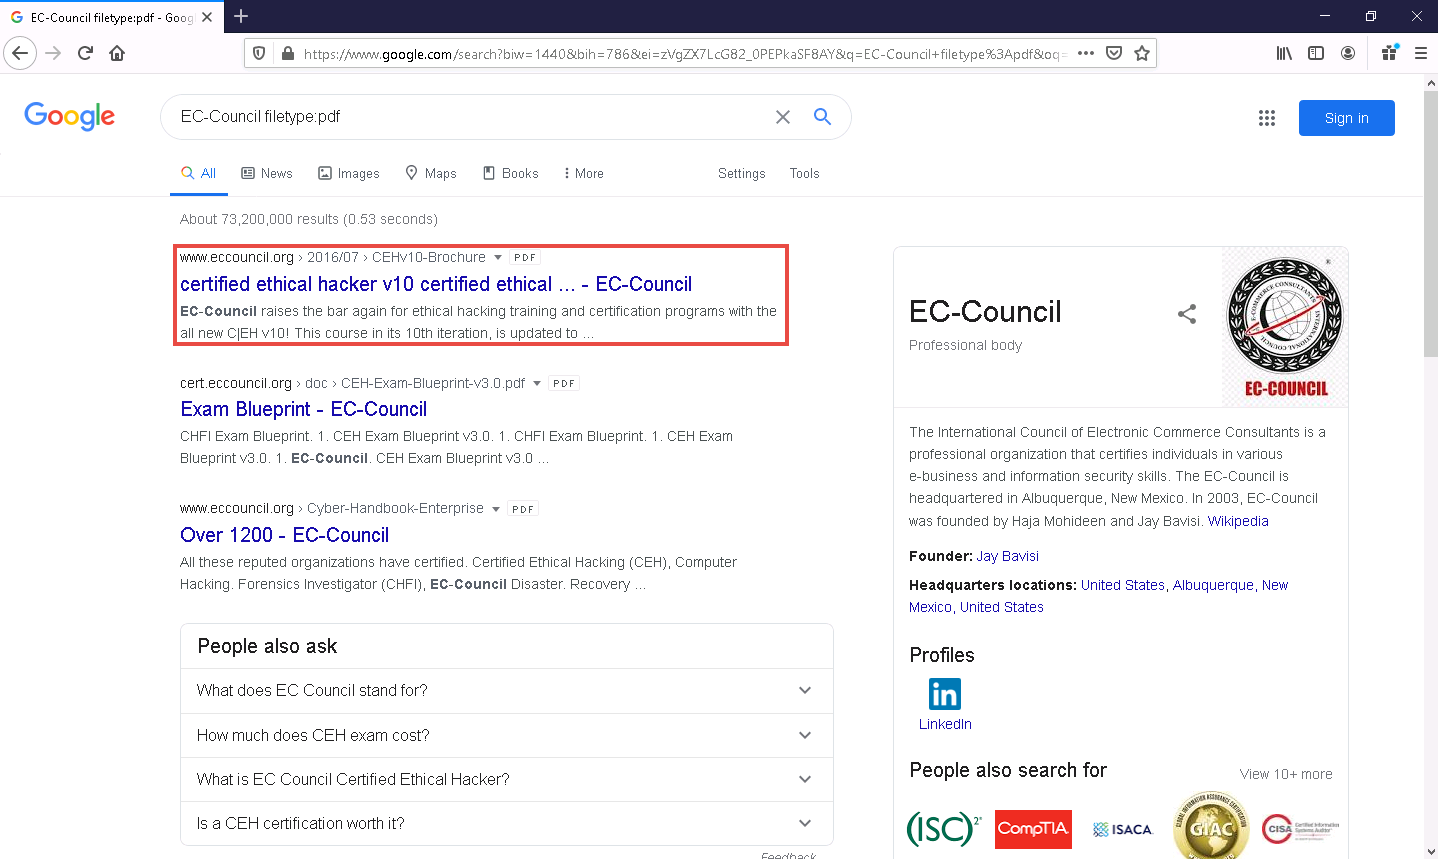Click LinkedIn text link under Profiles
Screen dimensions: 1438x859
(945, 724)
